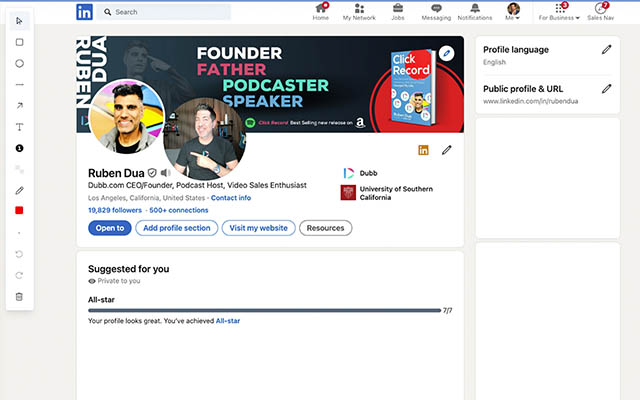Activate the pencil drawing tool
The height and width of the screenshot is (400, 640).
point(19,191)
